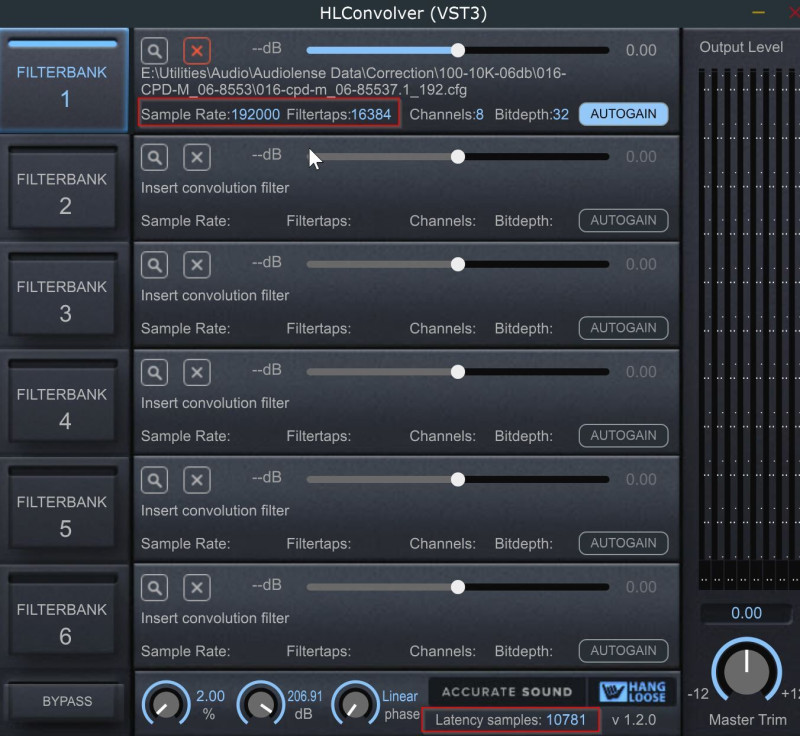Click the Linear phase label text

[x=401, y=704]
